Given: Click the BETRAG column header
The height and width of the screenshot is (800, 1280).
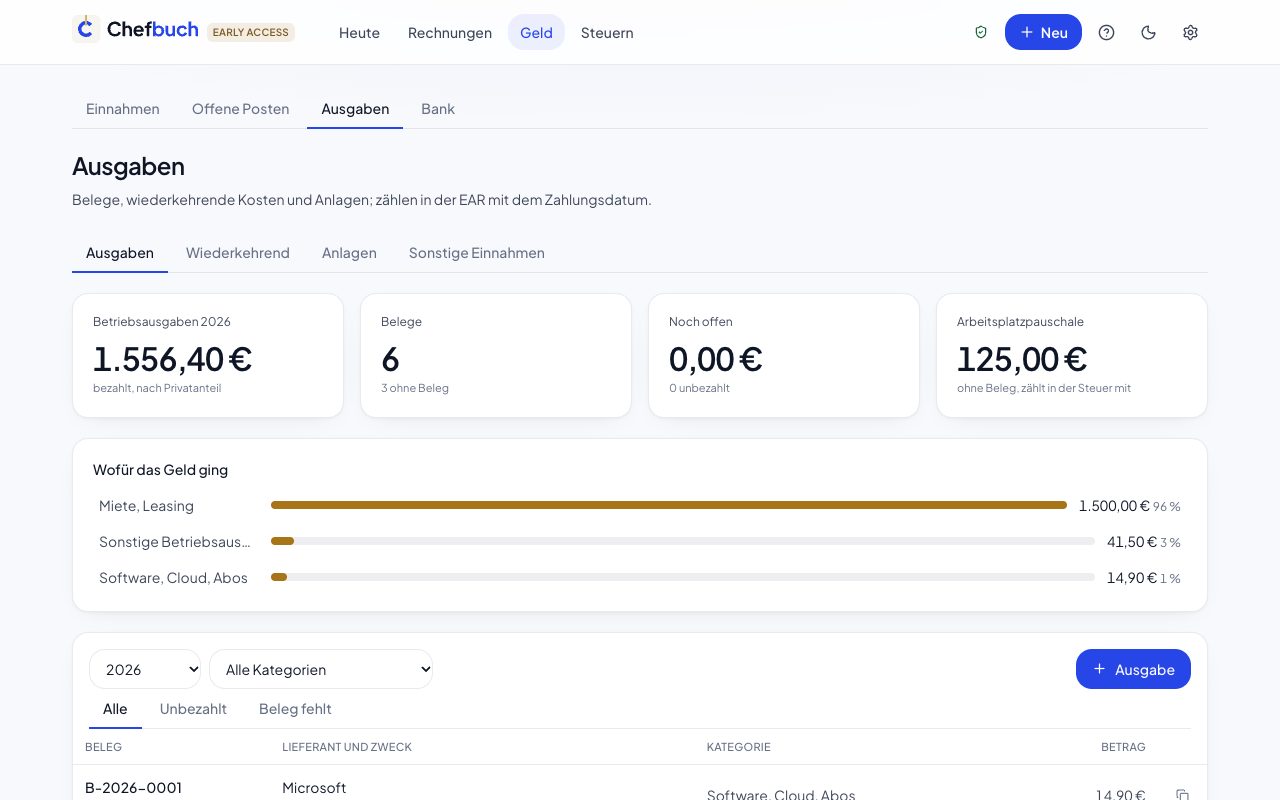Looking at the screenshot, I should pos(1123,747).
